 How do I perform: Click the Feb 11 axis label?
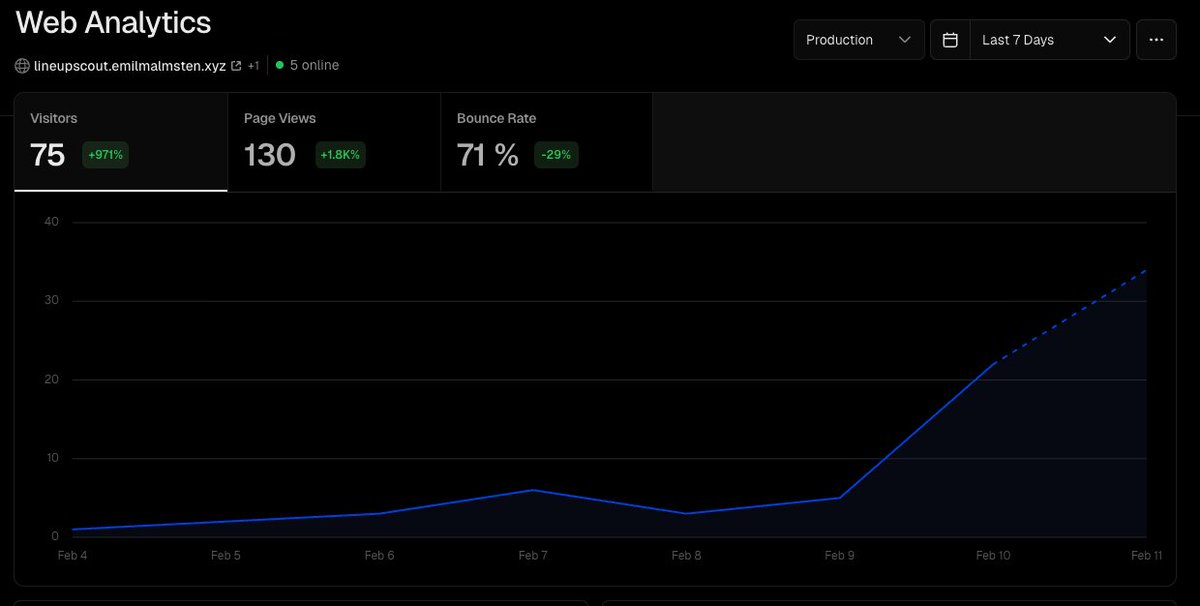point(1146,555)
